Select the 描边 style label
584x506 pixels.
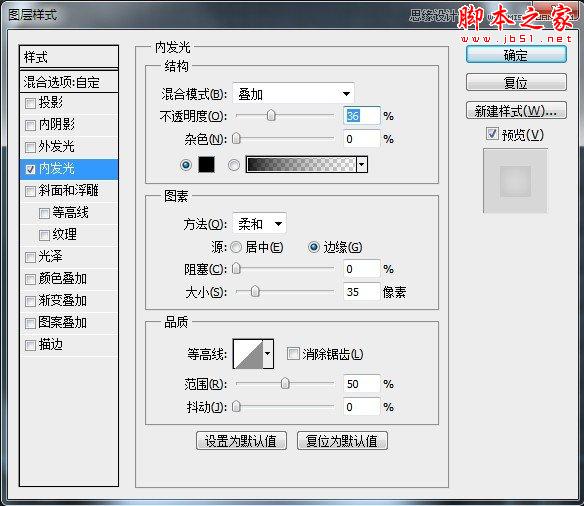tap(51, 344)
